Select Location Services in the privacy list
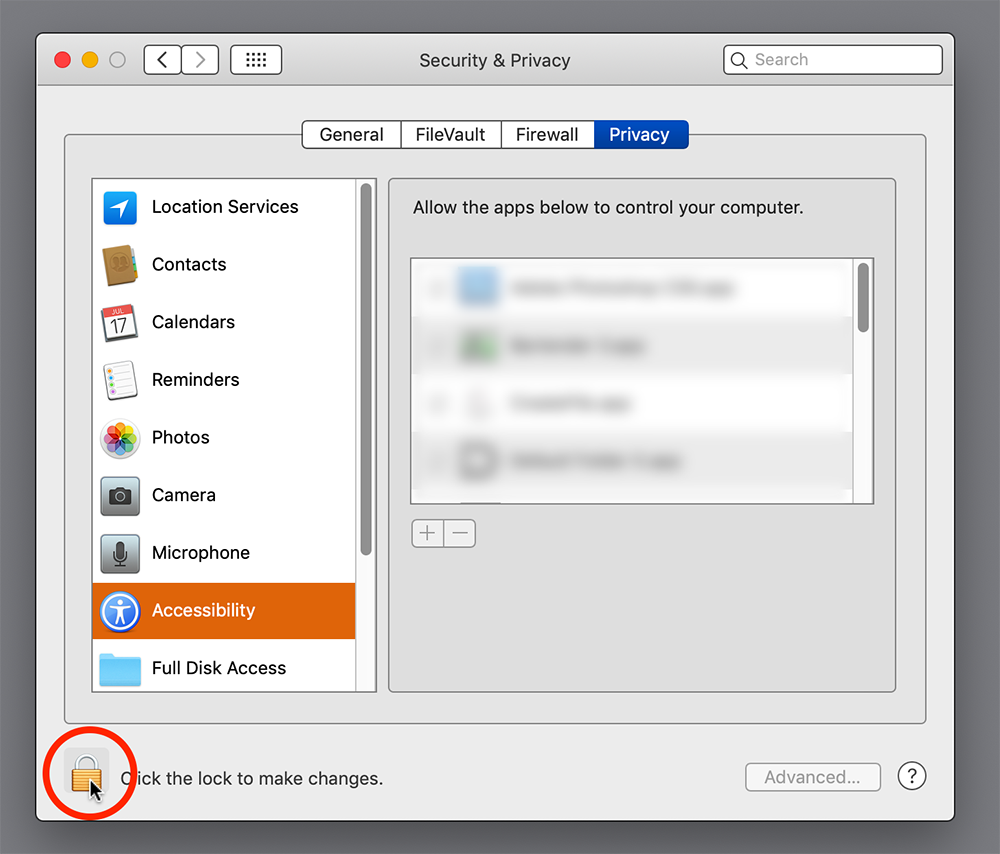 (x=224, y=207)
